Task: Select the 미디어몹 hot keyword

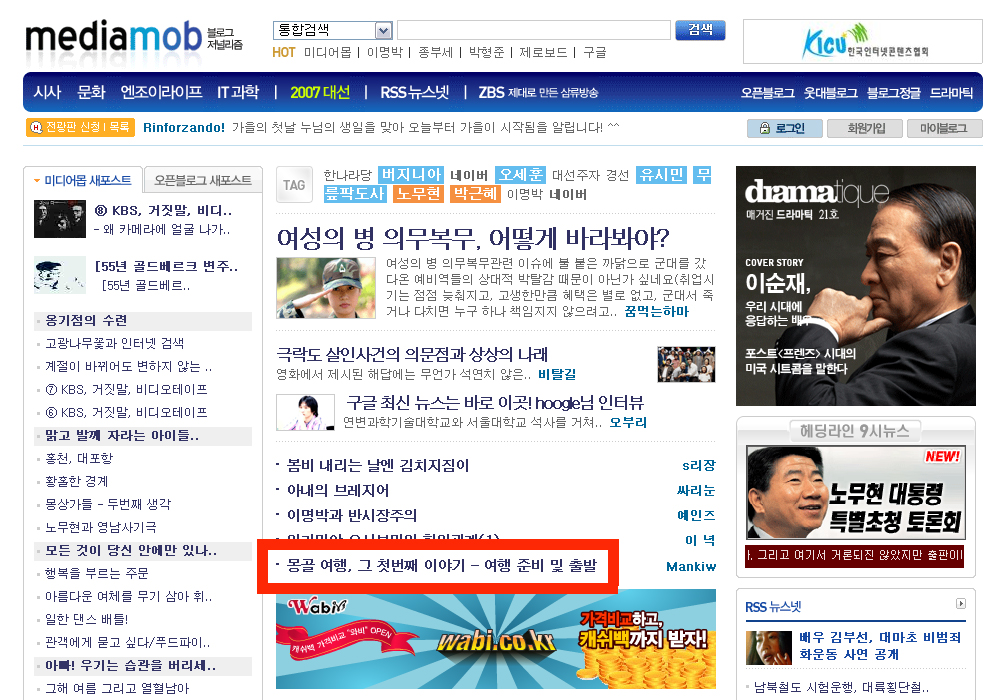Action: (327, 52)
